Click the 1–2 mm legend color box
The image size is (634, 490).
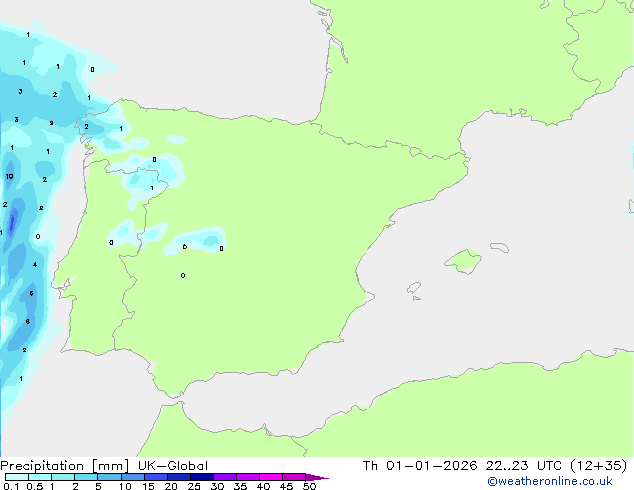pyautogui.click(x=63, y=477)
